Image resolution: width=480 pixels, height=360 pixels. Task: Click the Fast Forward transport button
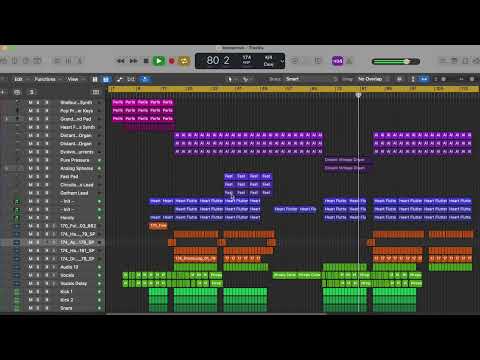click(x=134, y=61)
